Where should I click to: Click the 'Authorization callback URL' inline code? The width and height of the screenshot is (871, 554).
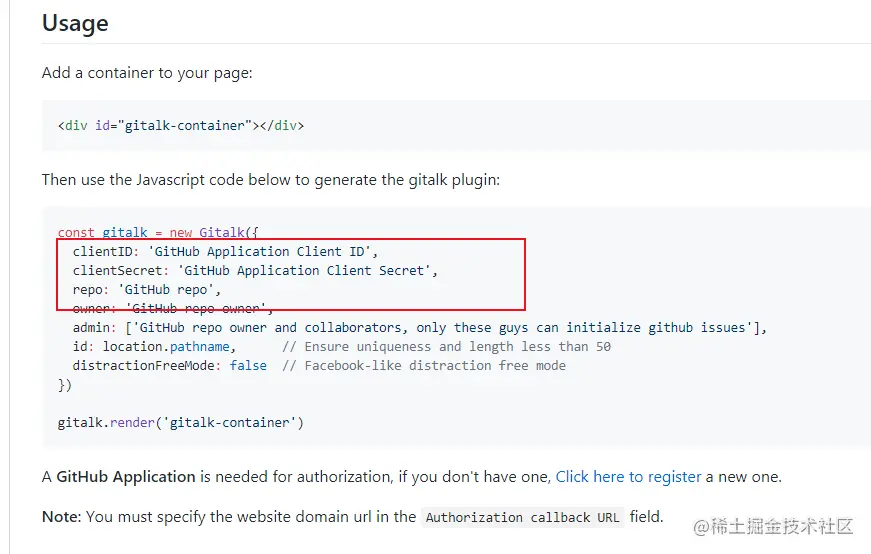coord(522,517)
